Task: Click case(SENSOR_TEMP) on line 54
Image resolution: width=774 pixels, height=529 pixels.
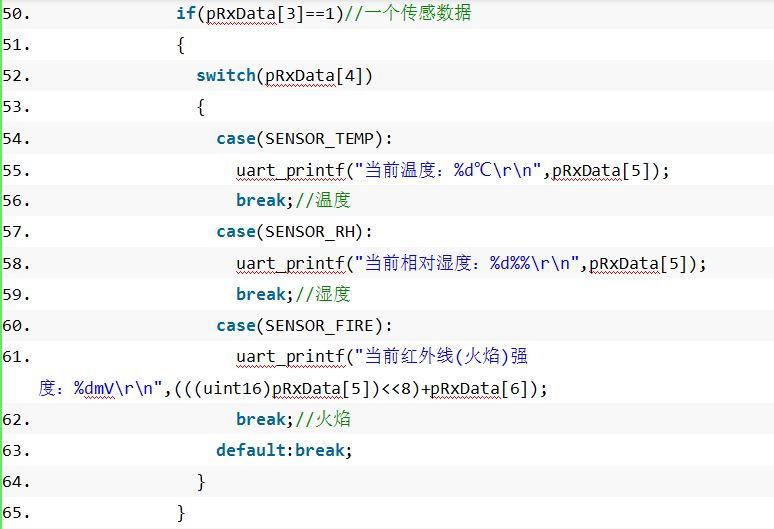Action: click(300, 139)
